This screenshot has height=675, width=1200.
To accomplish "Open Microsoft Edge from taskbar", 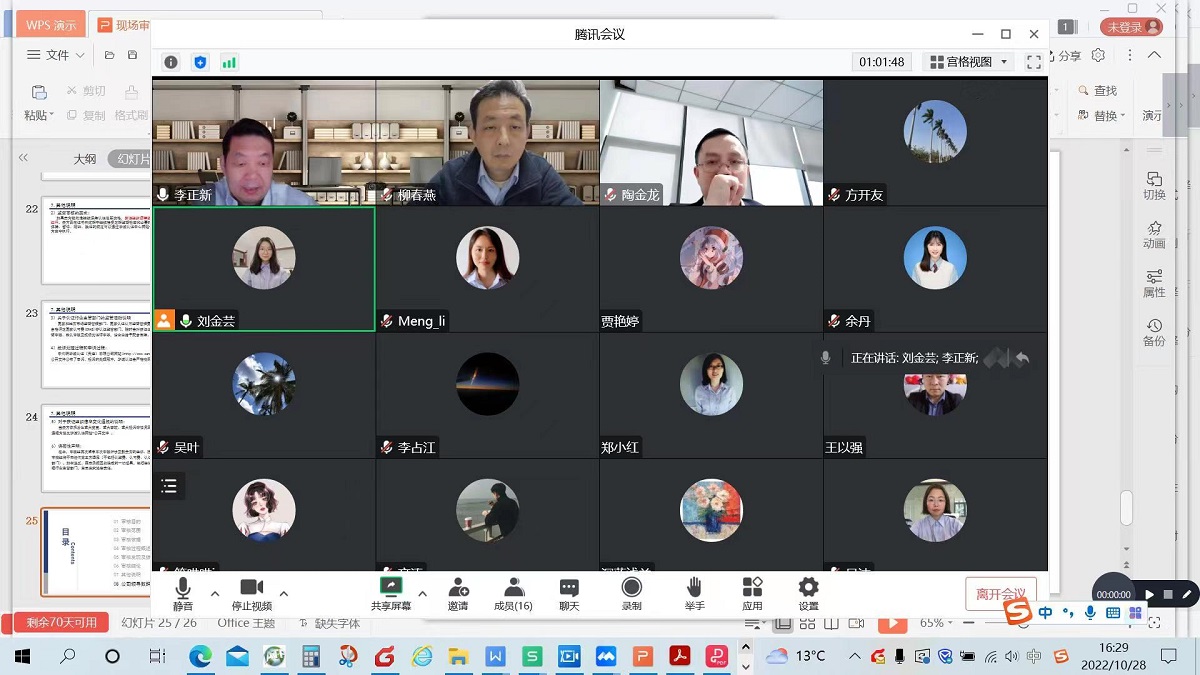I will click(x=201, y=656).
